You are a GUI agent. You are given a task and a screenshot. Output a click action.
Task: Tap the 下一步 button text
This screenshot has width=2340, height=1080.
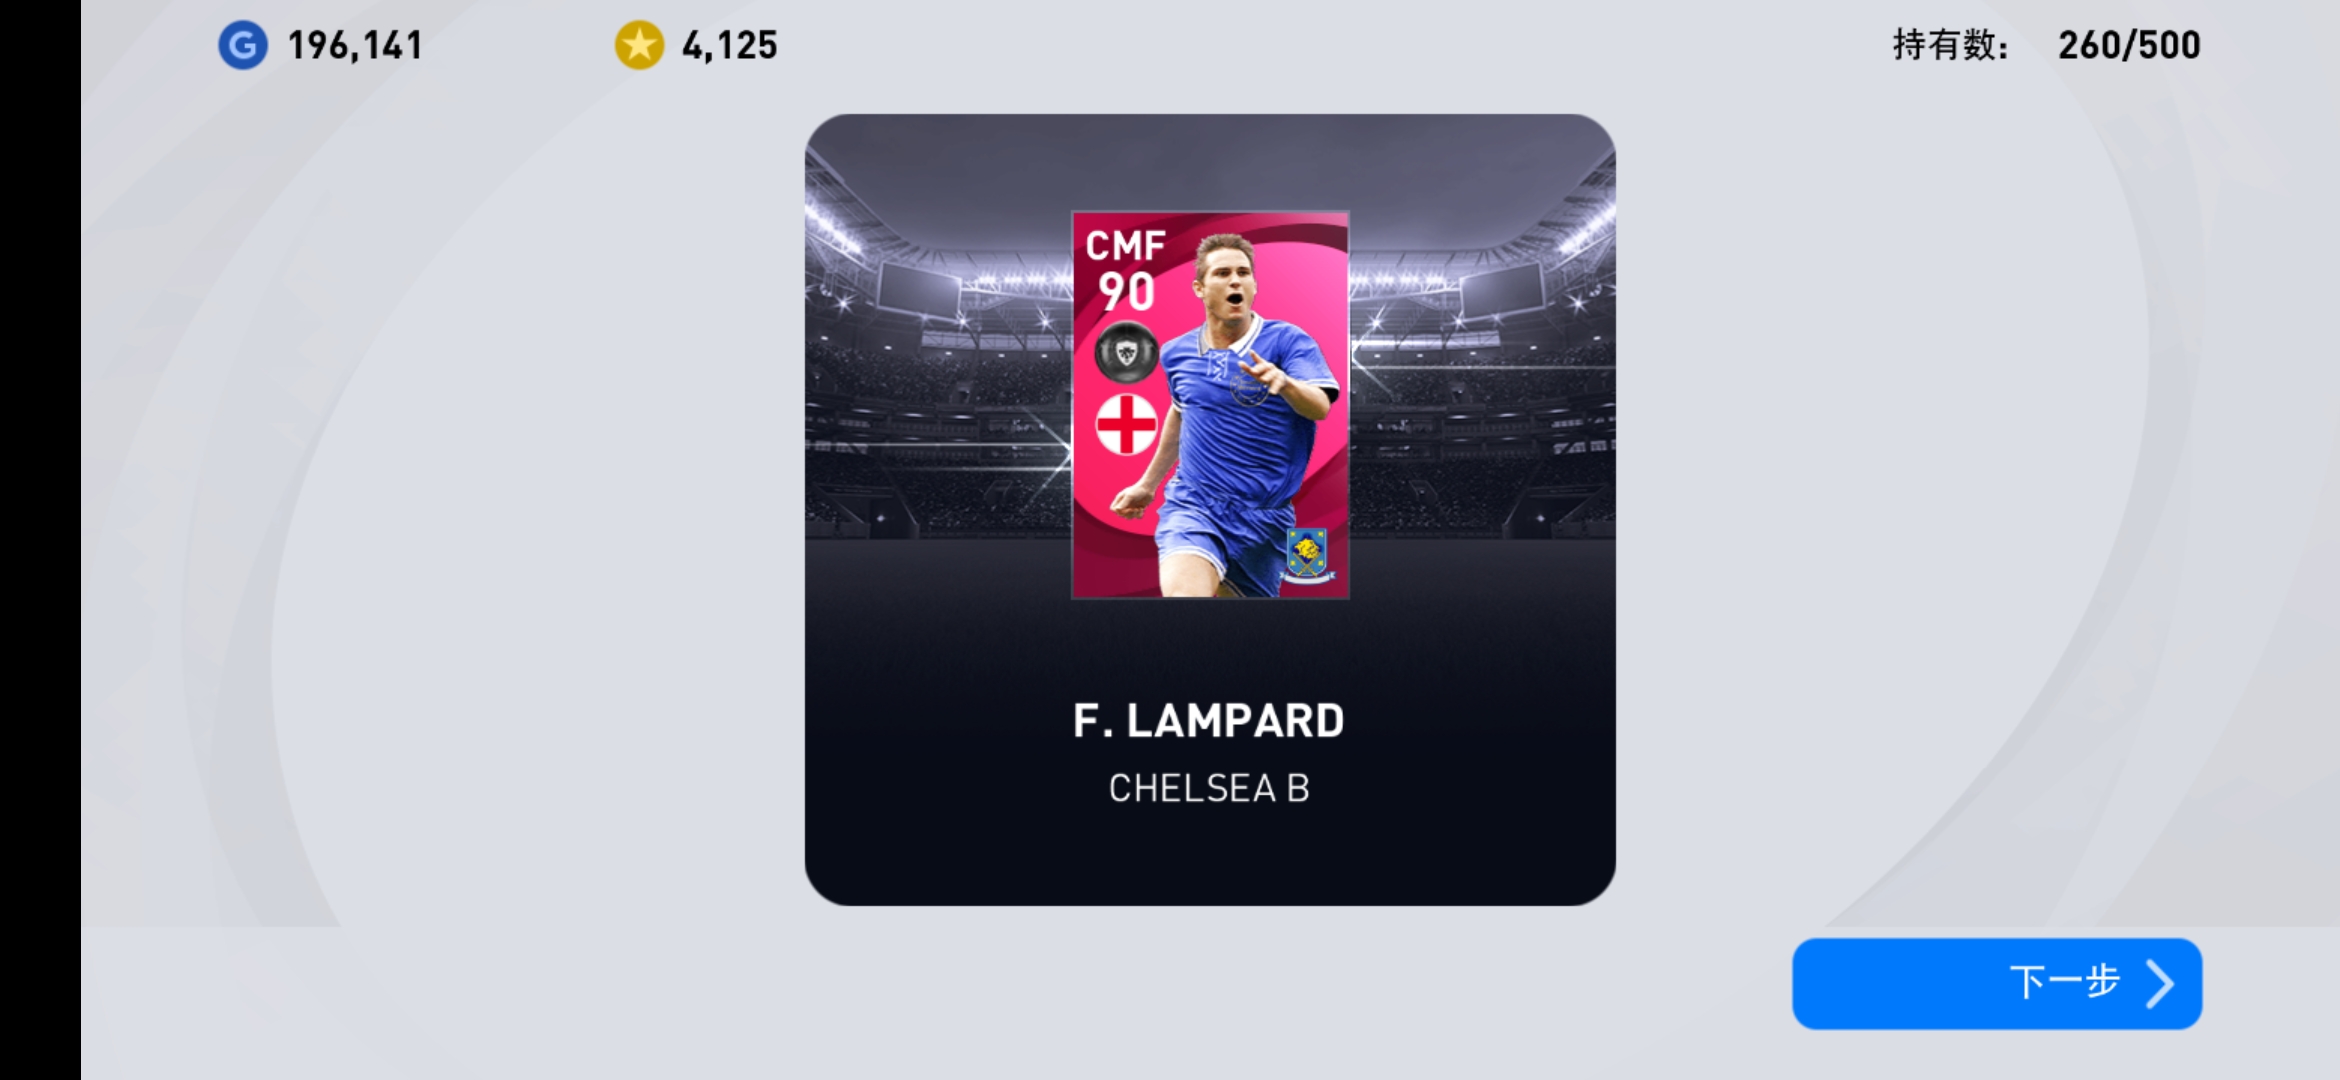(2065, 983)
